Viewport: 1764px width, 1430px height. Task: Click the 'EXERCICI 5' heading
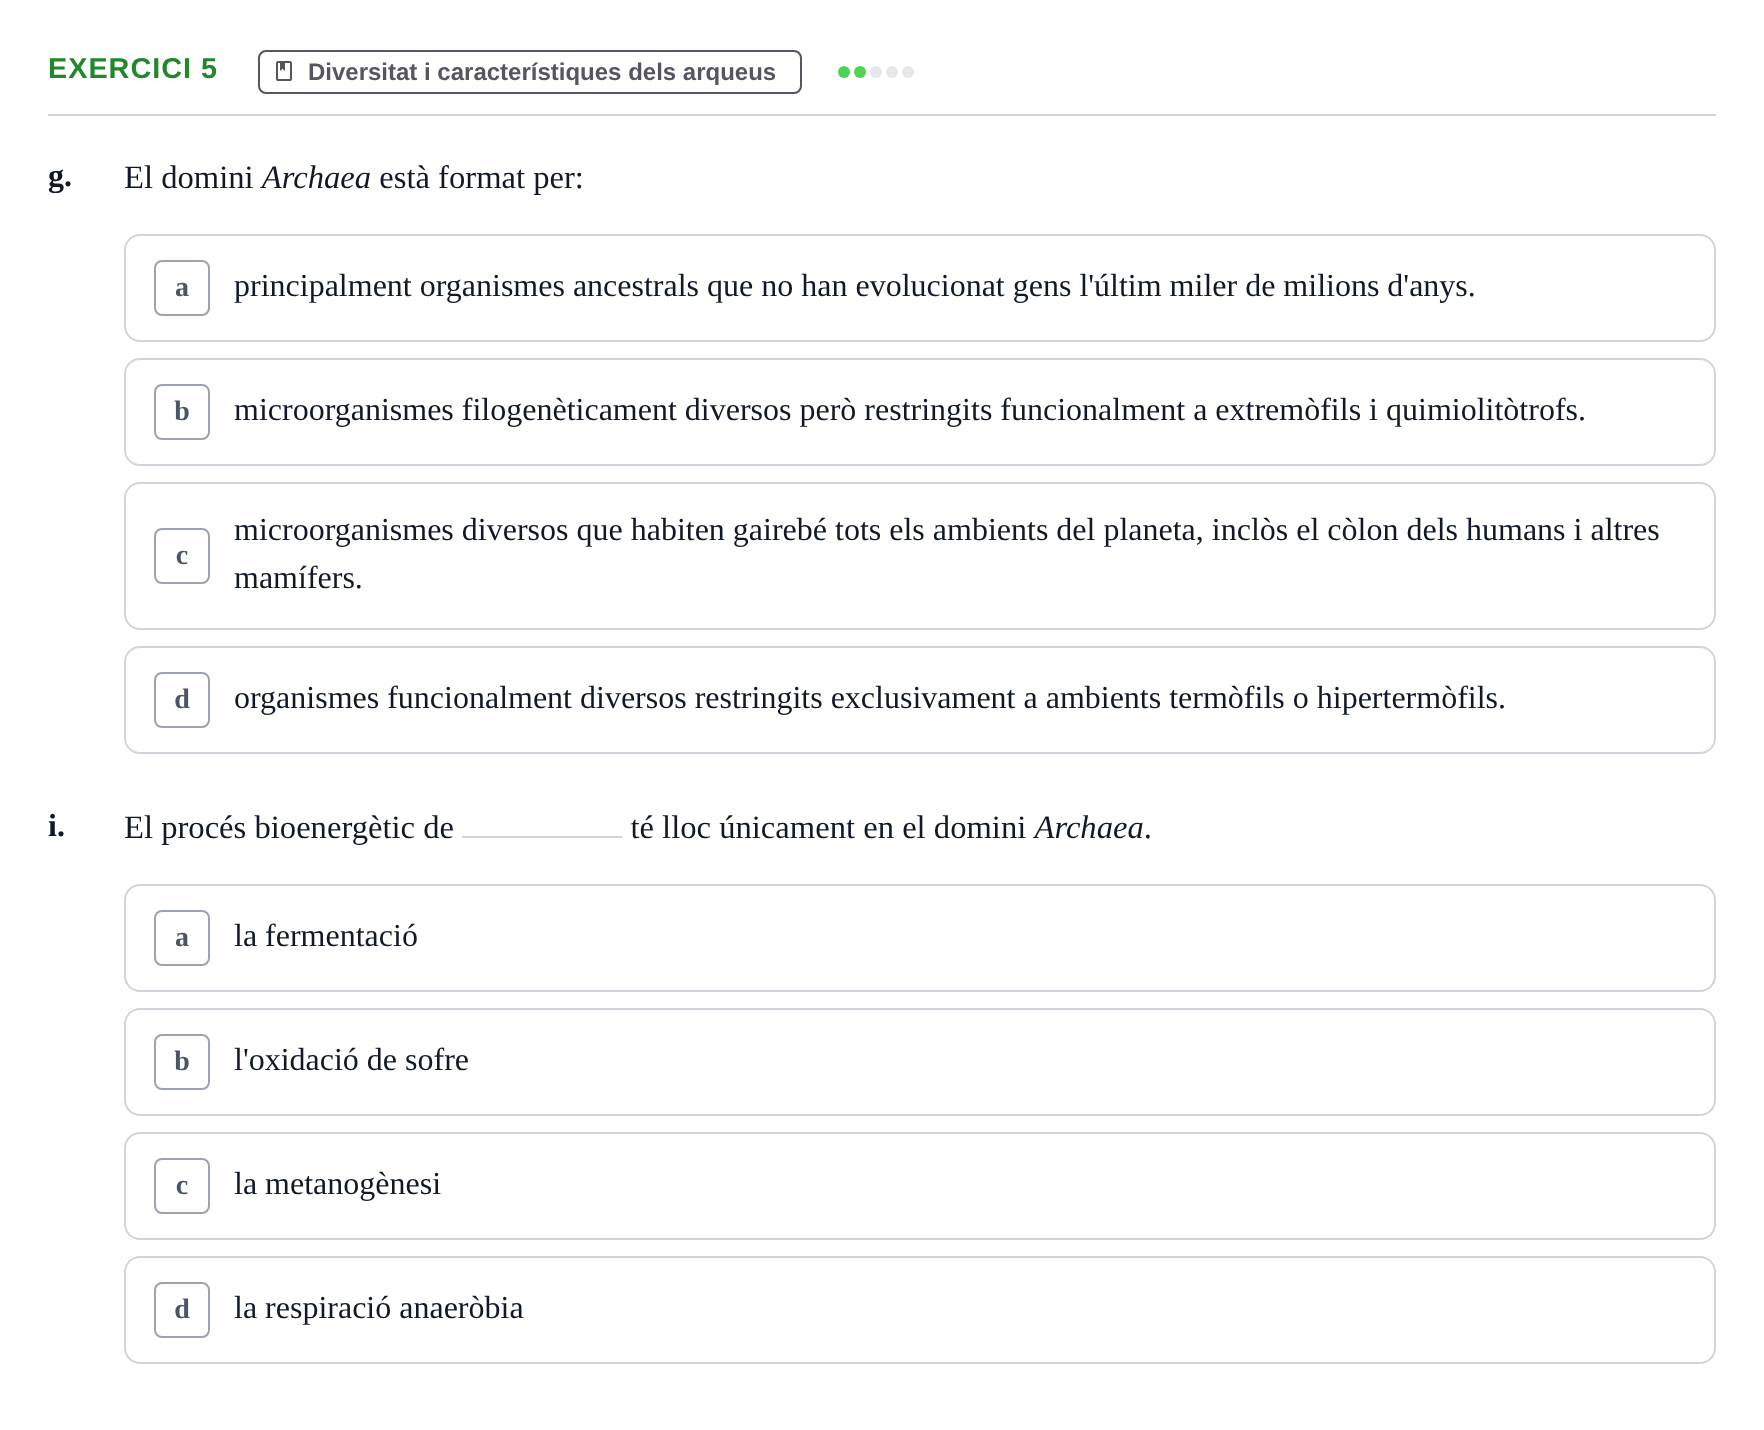point(132,68)
